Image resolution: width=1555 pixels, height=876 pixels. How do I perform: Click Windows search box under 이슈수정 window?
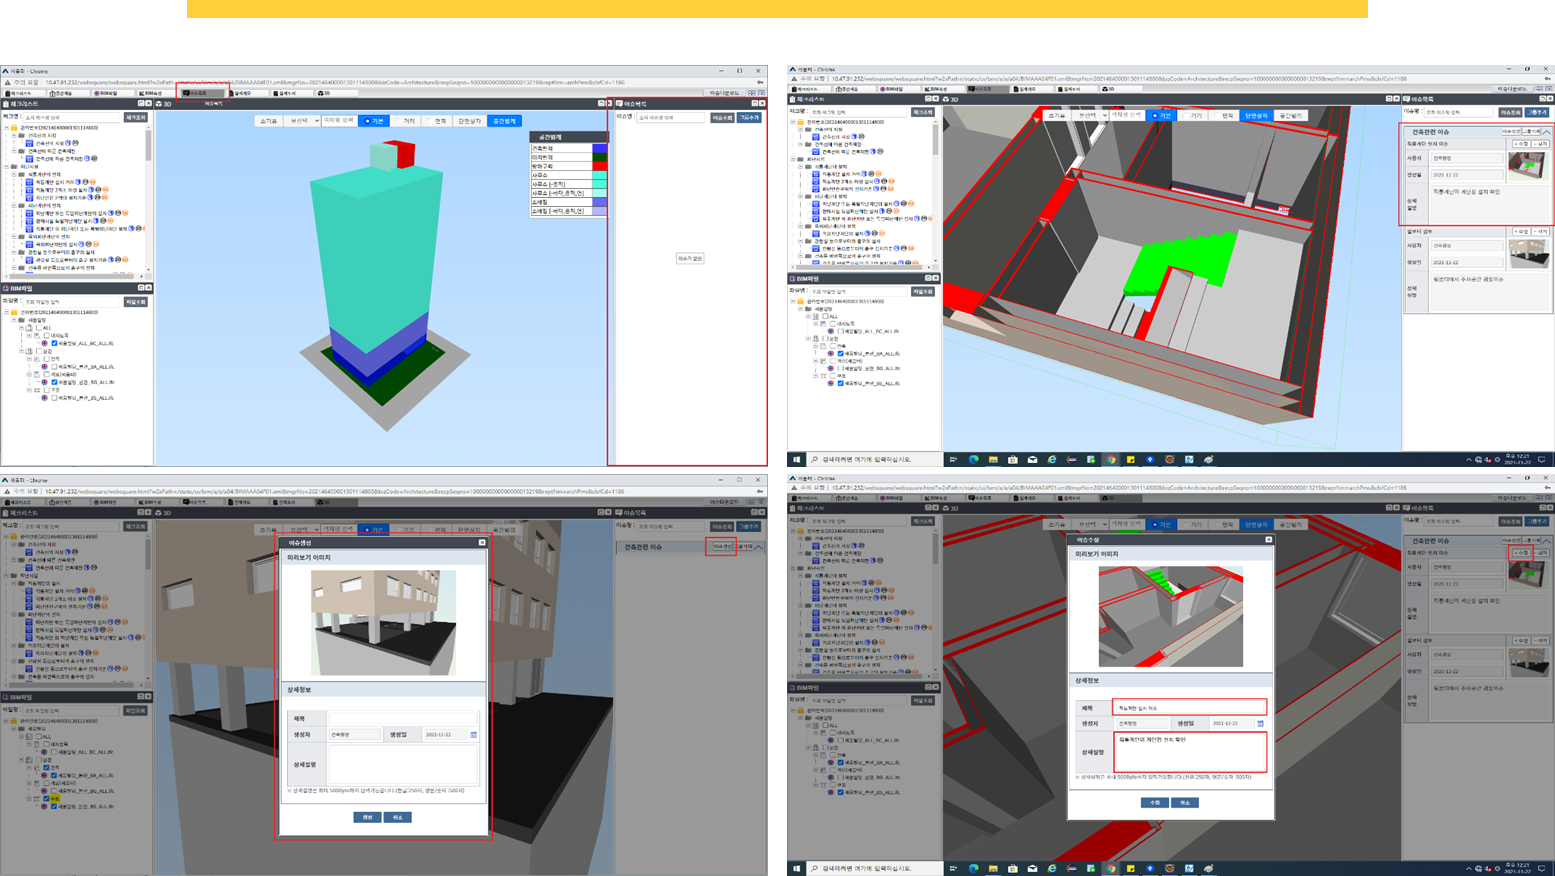tap(875, 868)
